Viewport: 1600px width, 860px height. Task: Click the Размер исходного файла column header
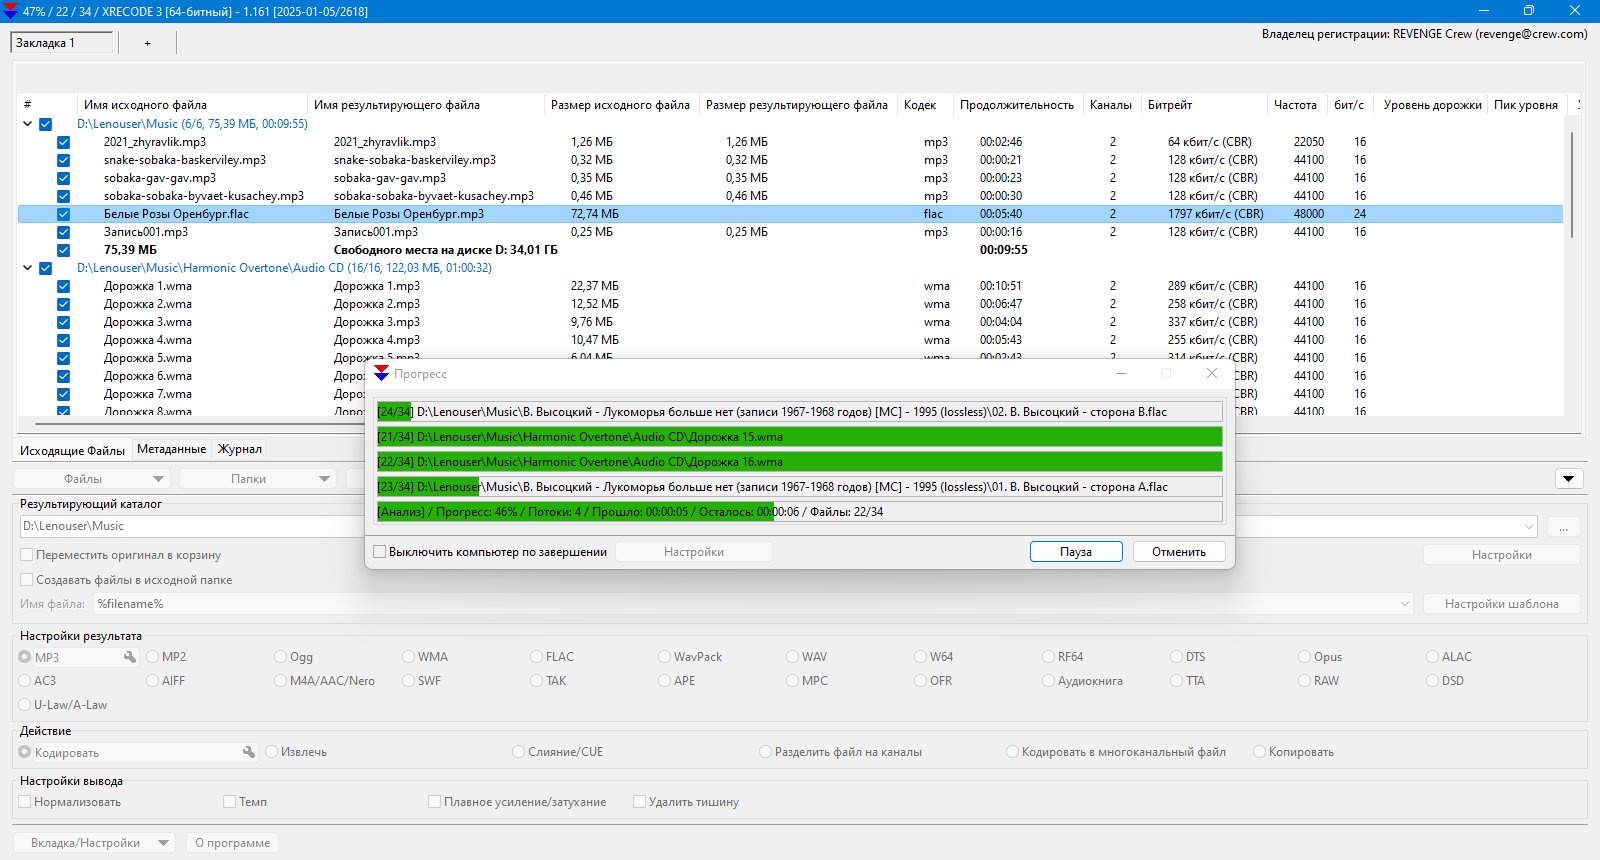pos(620,105)
